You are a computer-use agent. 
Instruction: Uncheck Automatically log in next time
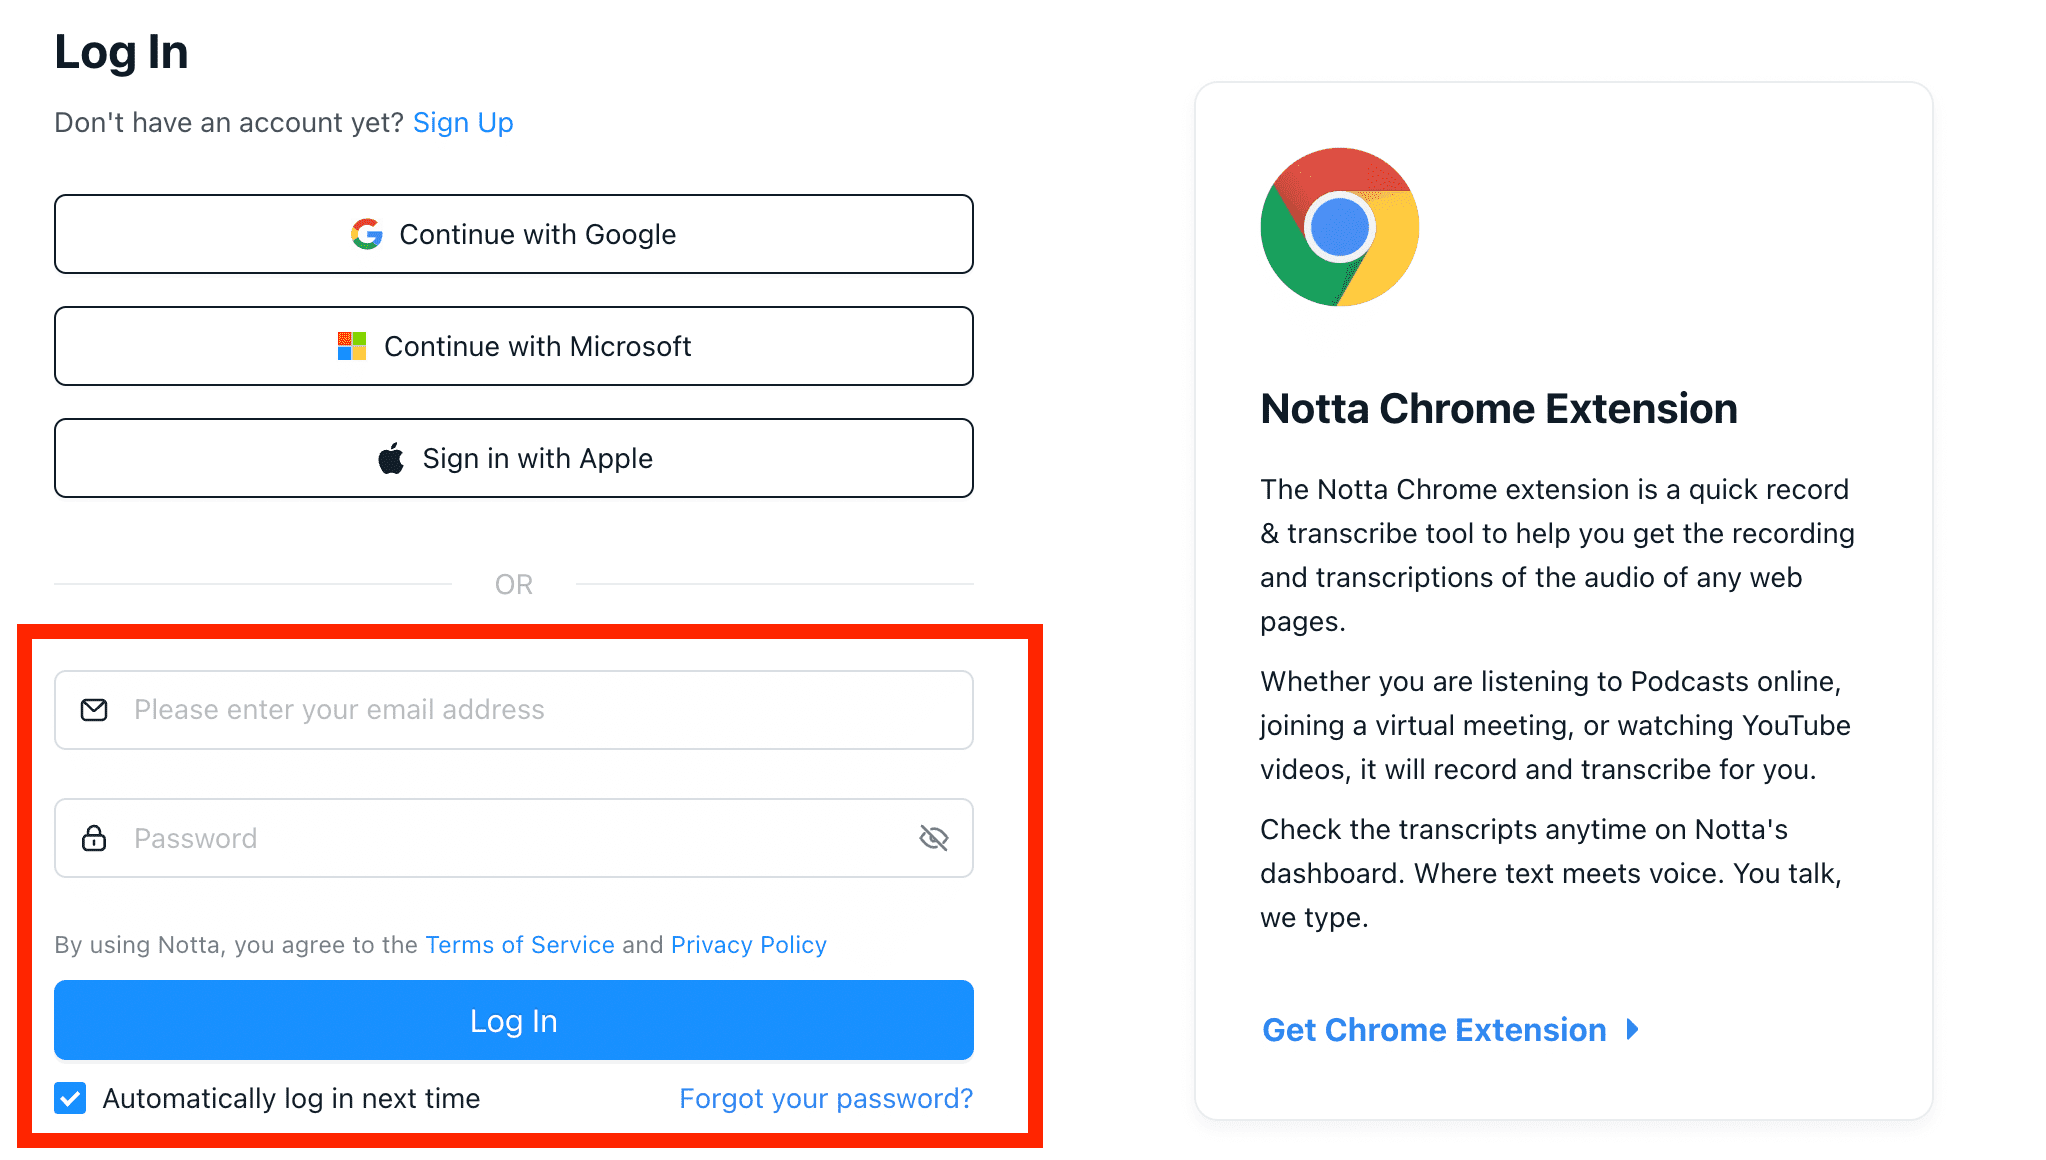click(70, 1098)
